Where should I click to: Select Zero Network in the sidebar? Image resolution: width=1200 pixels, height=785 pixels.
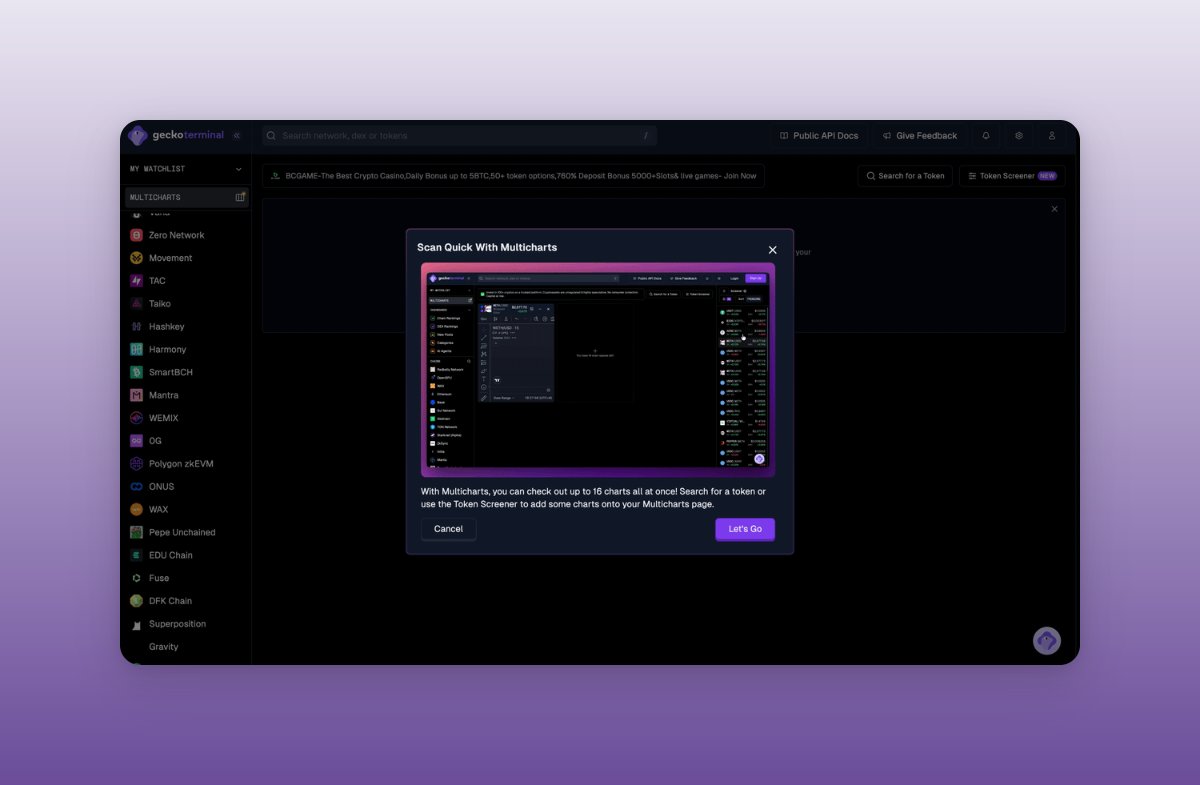point(177,235)
